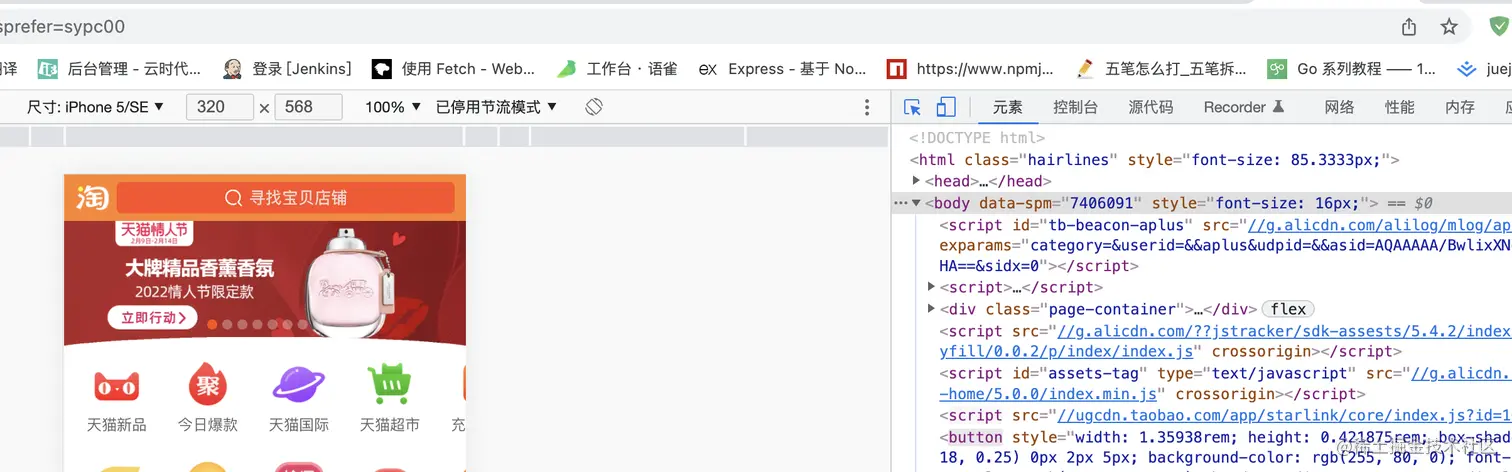Click the Taobao 淘 logo
1512x472 pixels.
pyautogui.click(x=92, y=197)
